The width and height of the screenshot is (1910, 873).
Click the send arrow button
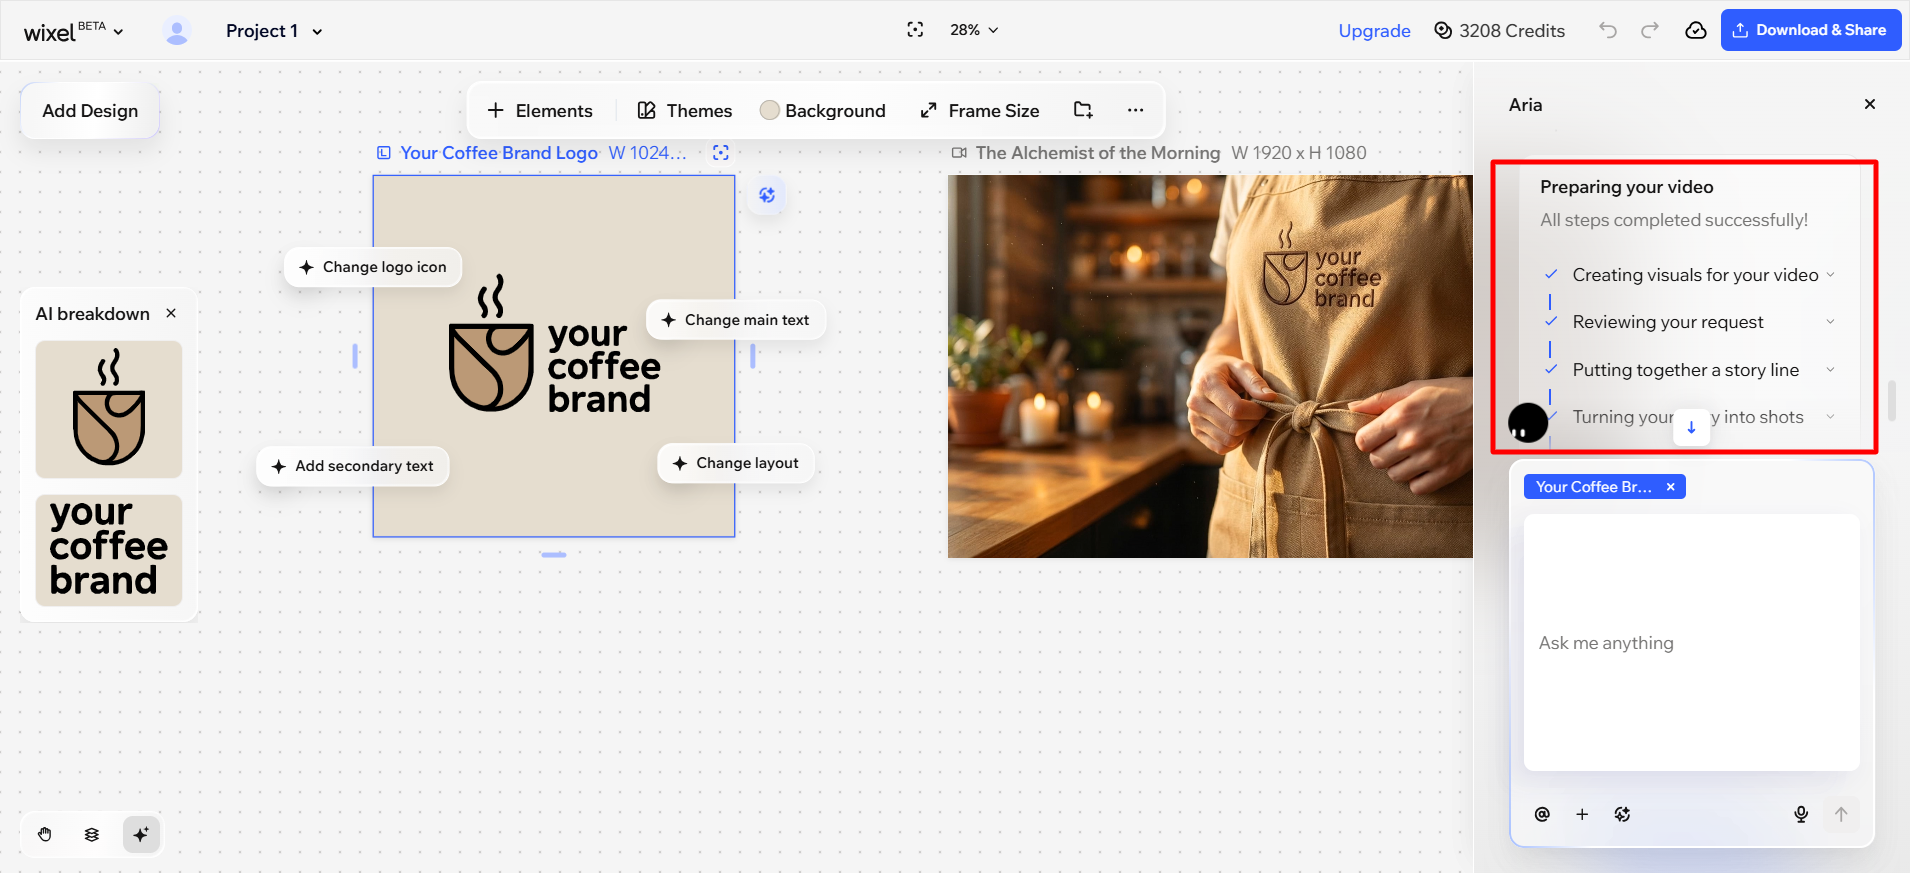tap(1841, 814)
